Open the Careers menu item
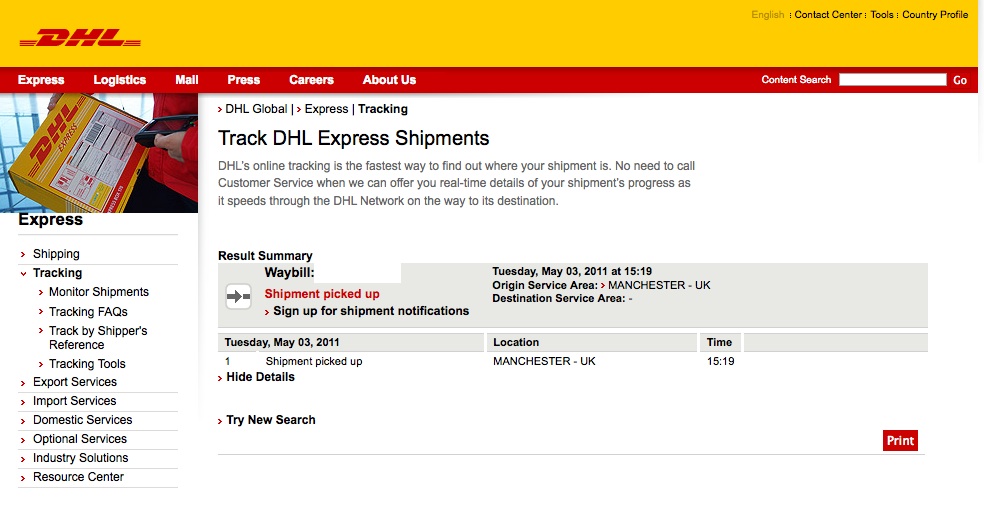984x509 pixels. click(x=311, y=80)
